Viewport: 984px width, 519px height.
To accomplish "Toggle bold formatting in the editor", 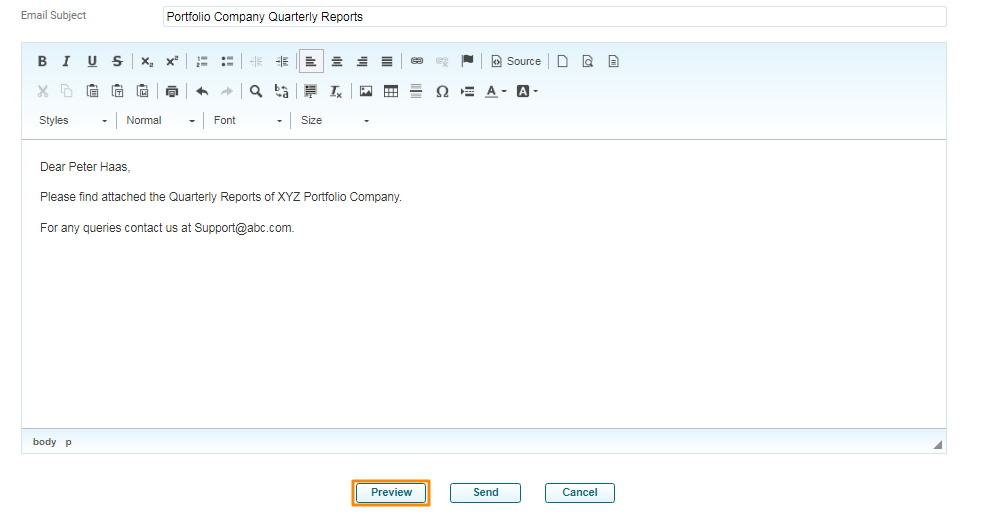I will pyautogui.click(x=42, y=61).
